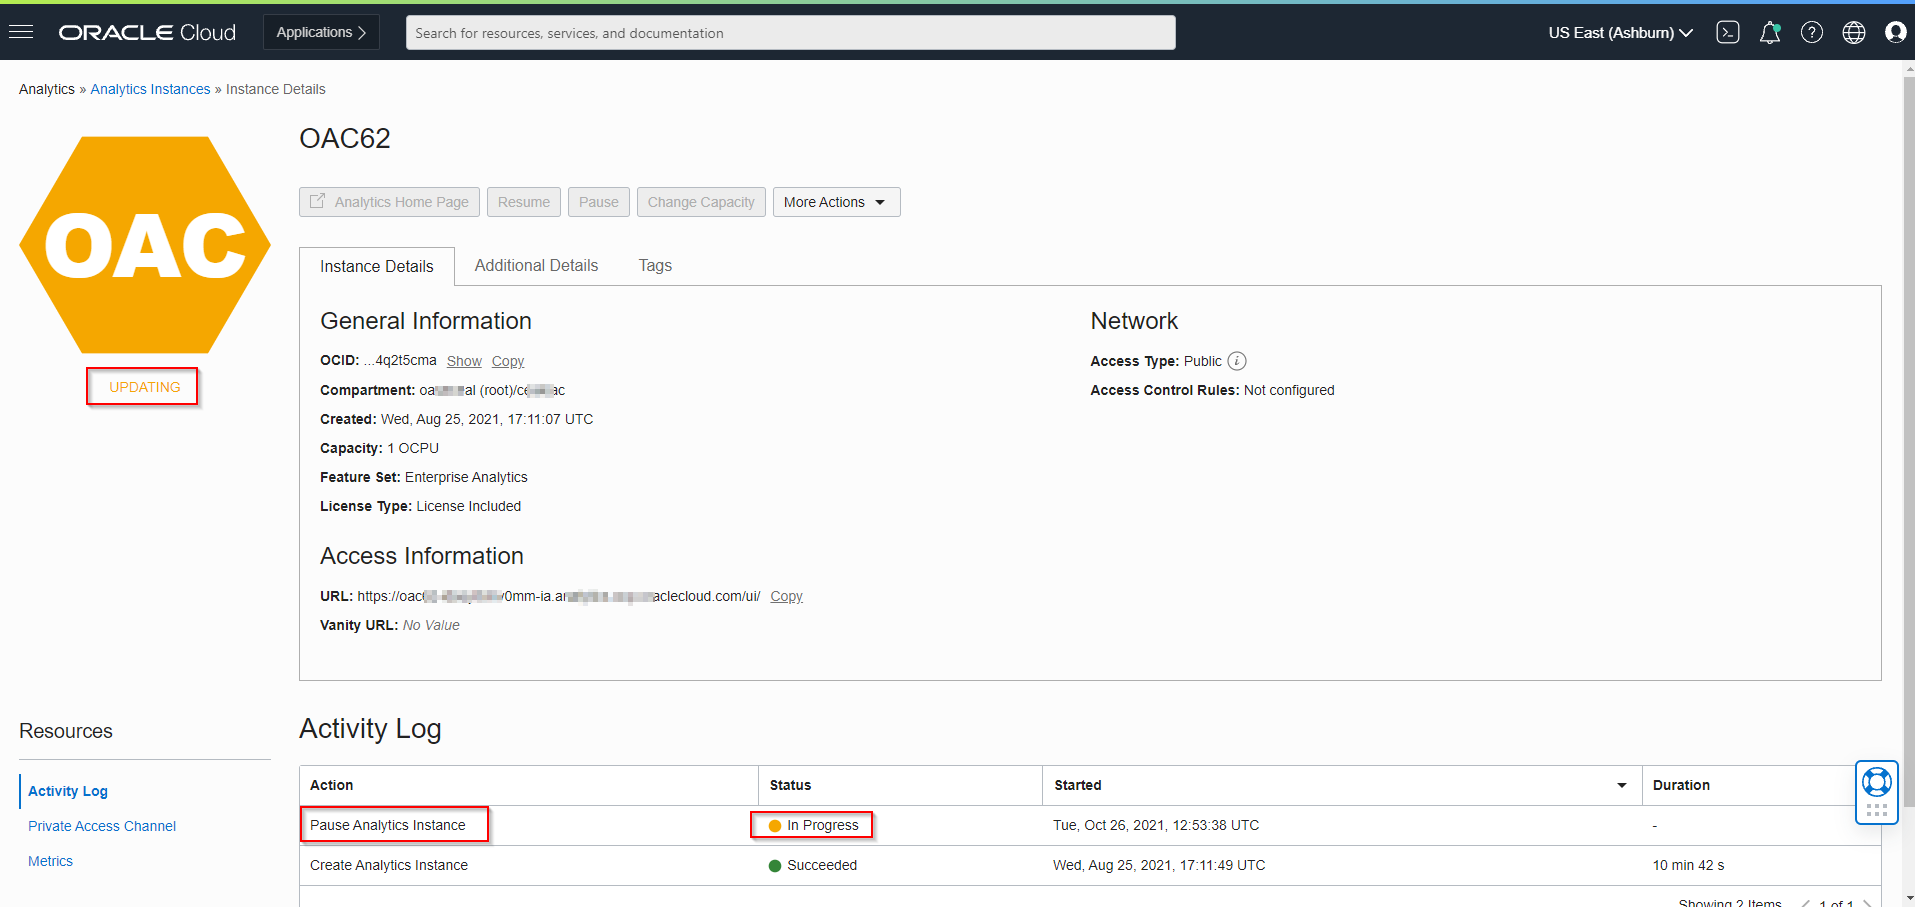
Task: Click the Enterprise Analytics feature set value
Action: 466,477
